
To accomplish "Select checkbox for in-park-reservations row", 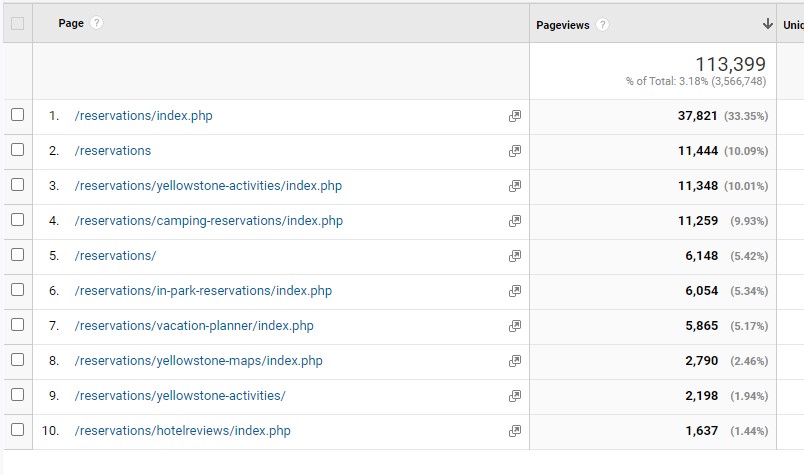I will 17,291.
